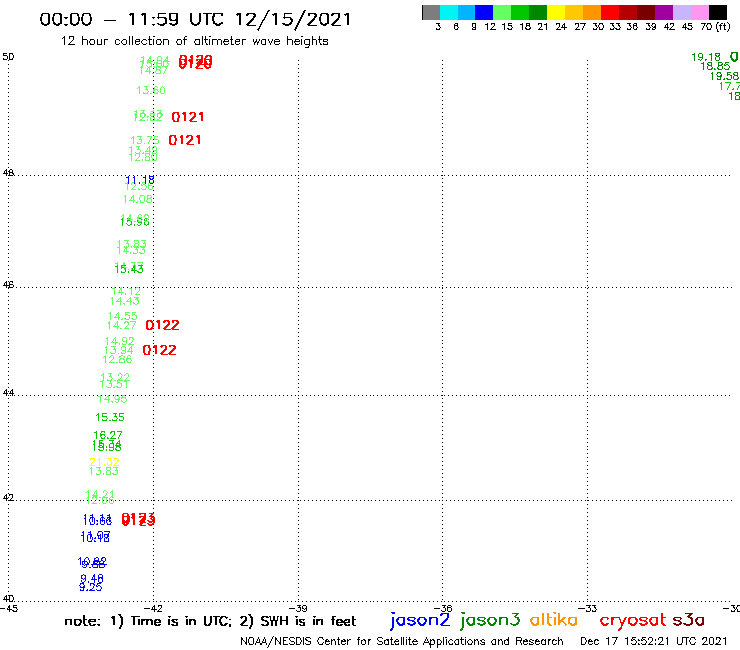
Task: Click the 0121 time label beside 13.75
Action: click(x=185, y=140)
